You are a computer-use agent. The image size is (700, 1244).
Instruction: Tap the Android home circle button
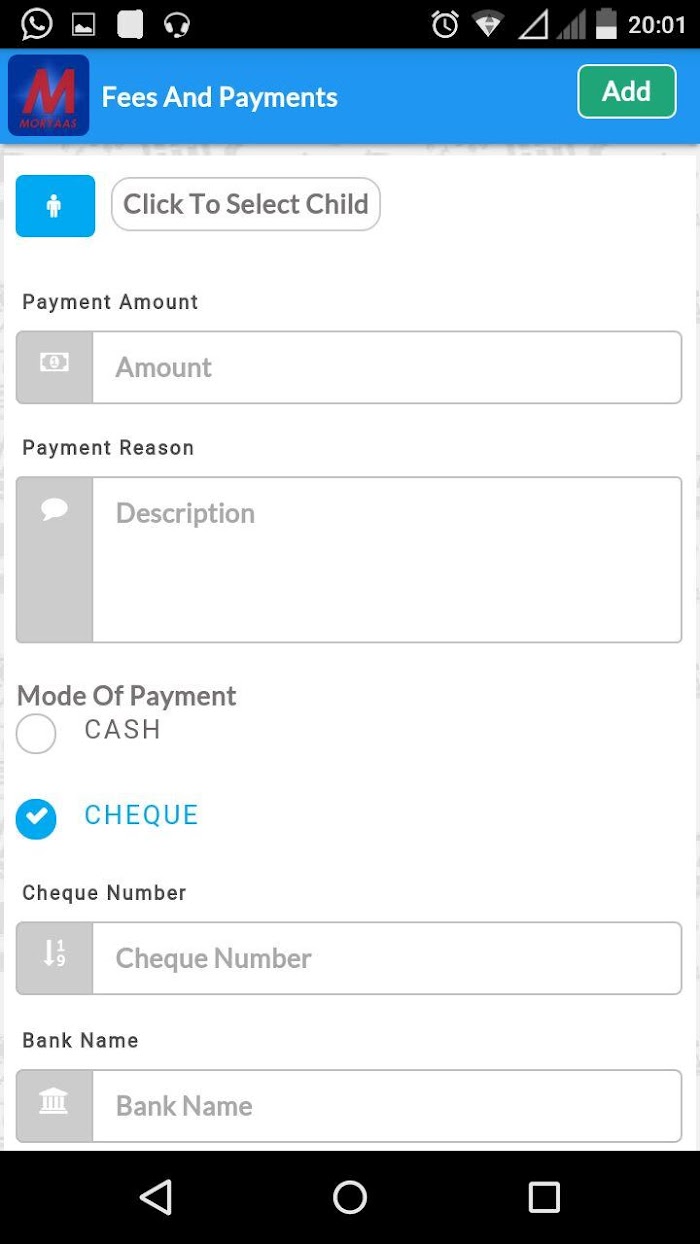click(350, 1197)
